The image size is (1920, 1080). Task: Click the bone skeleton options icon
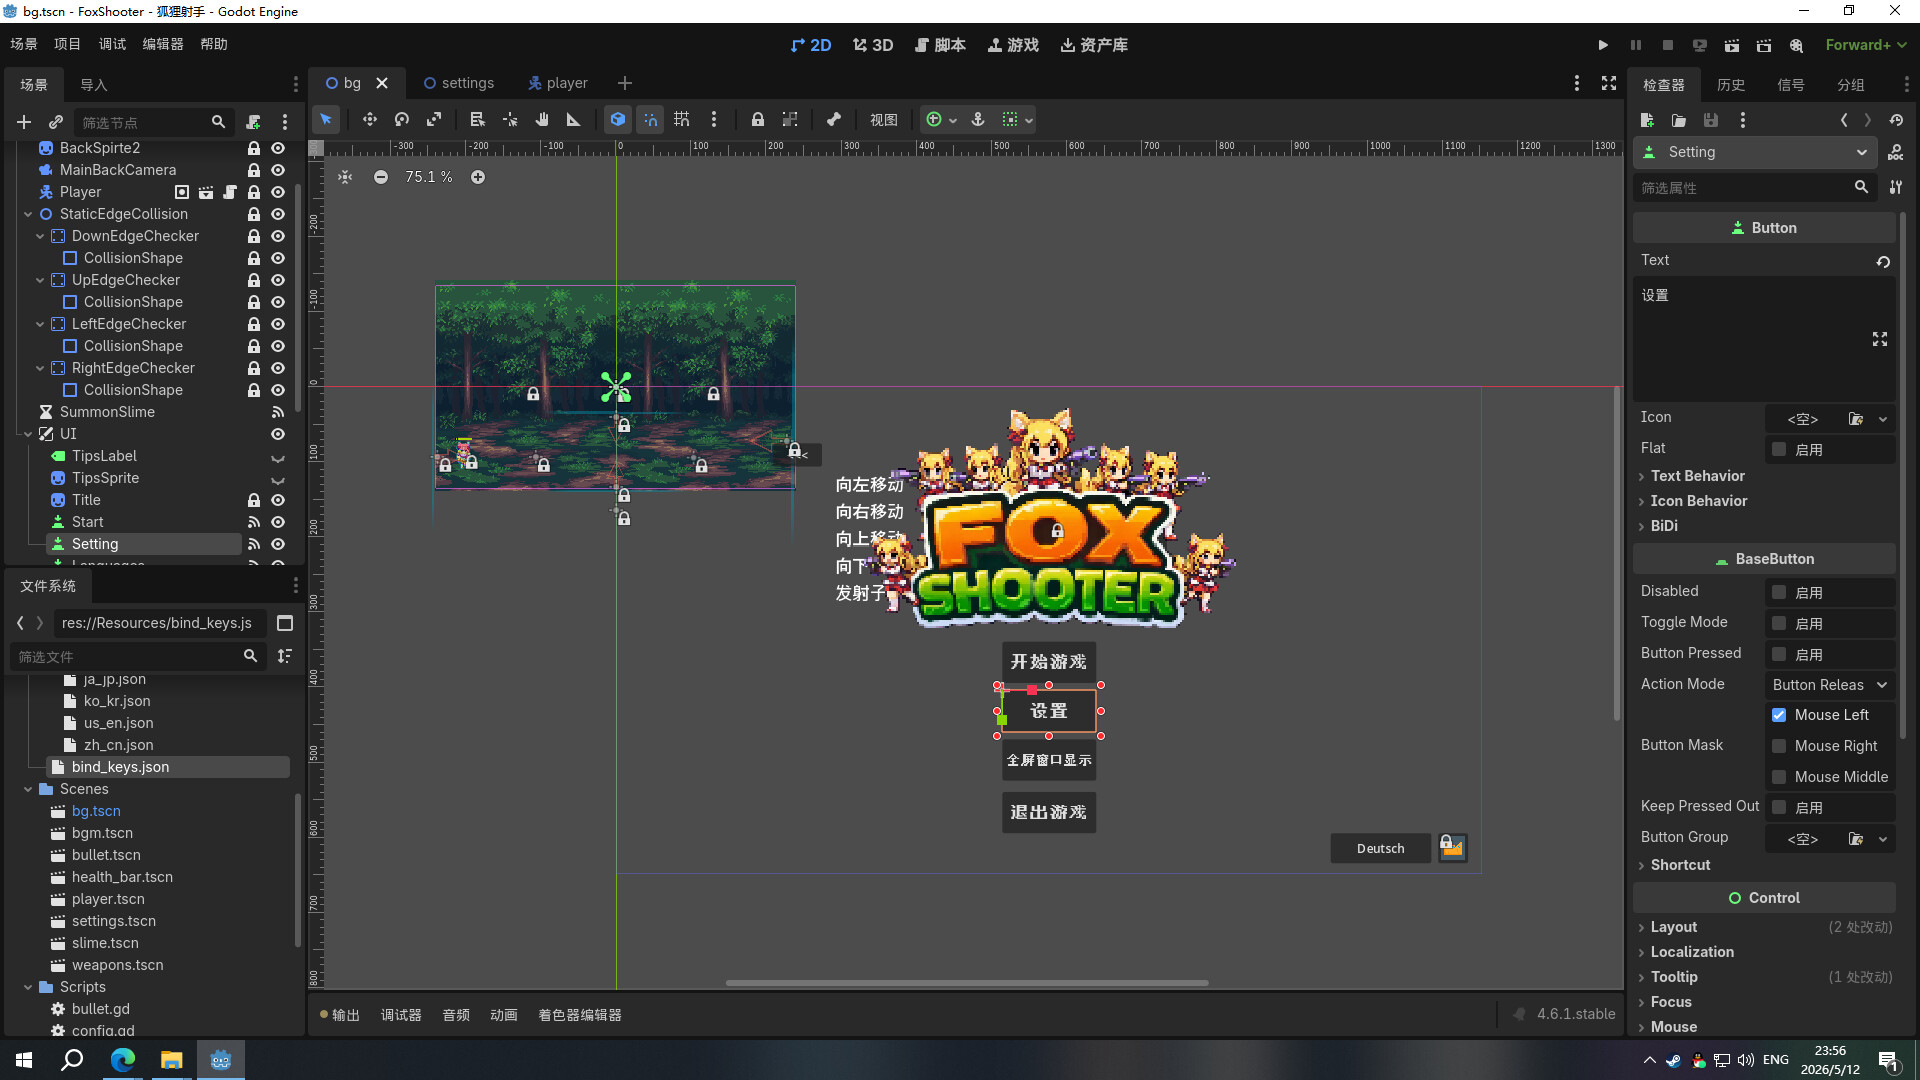(834, 120)
